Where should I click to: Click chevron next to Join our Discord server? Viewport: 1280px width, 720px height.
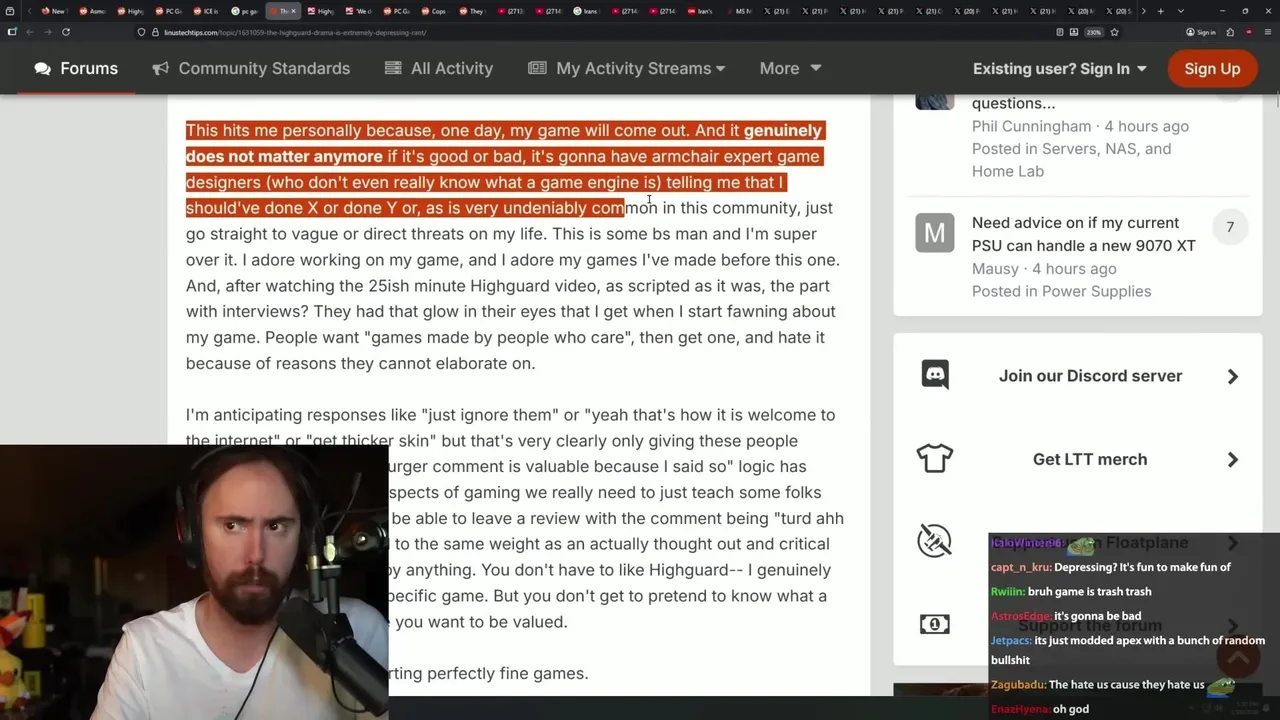(x=1232, y=376)
